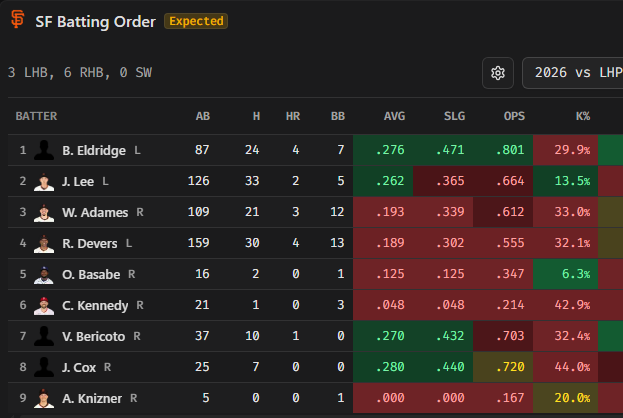Sort table by AVG column header
This screenshot has width=623, height=418.
[x=394, y=116]
